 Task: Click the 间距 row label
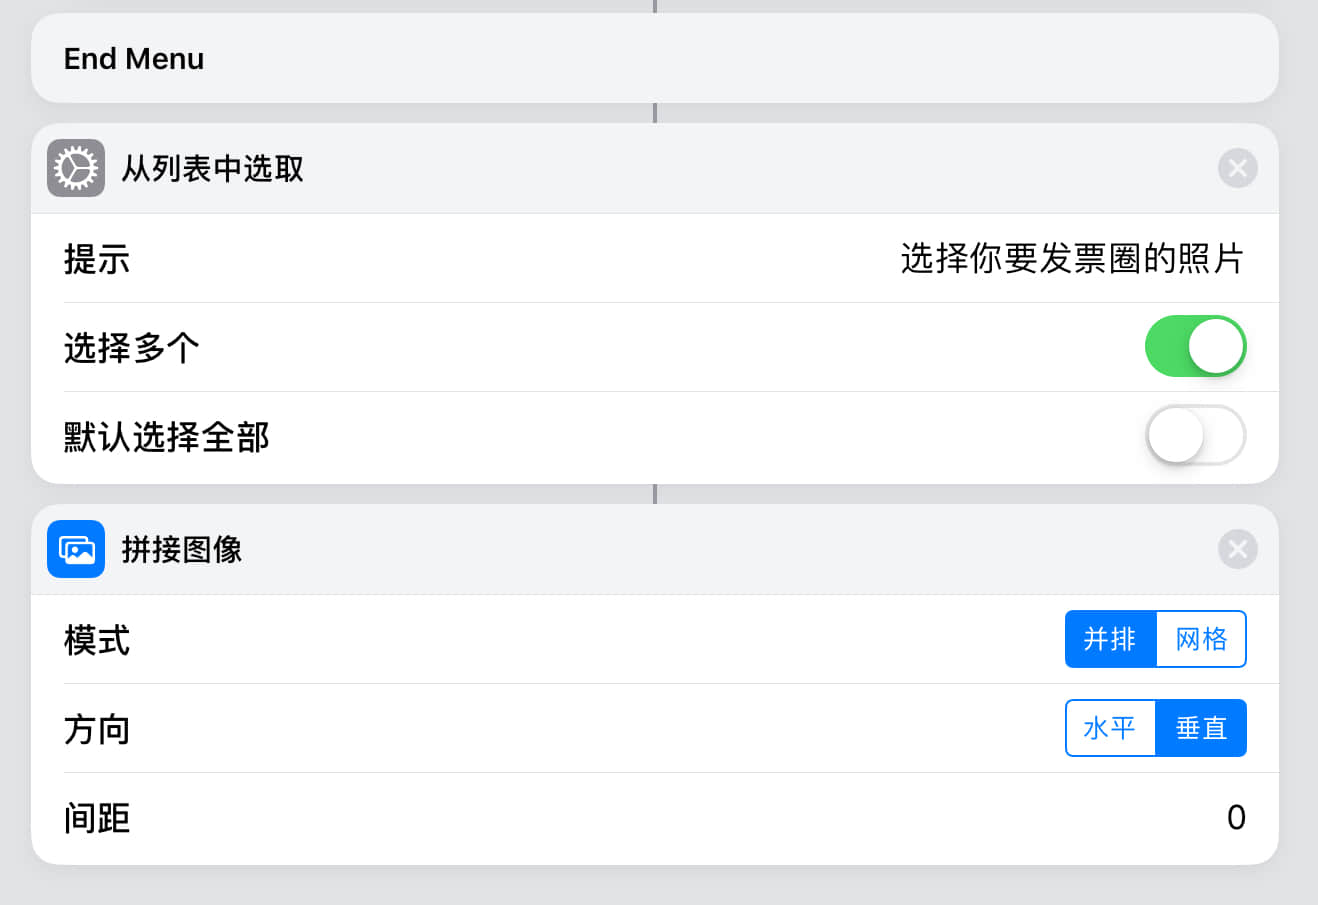pyautogui.click(x=97, y=818)
